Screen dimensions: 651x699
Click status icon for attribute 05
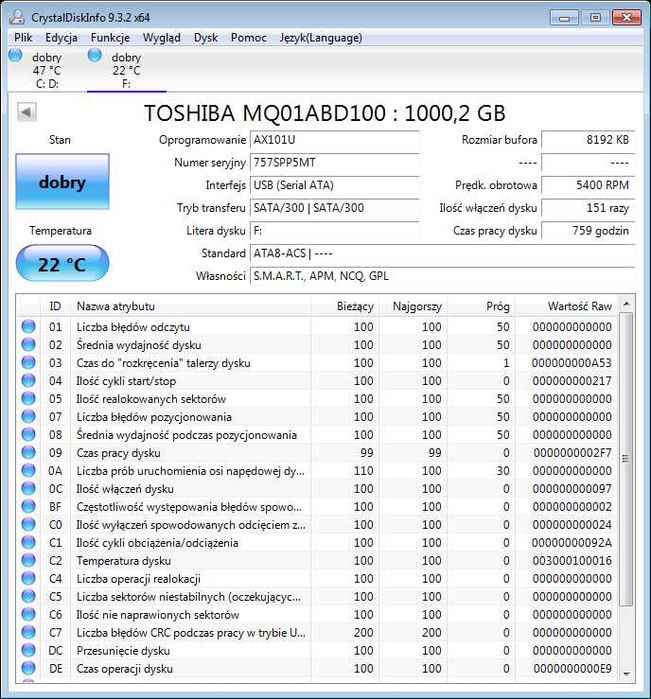pyautogui.click(x=28, y=398)
